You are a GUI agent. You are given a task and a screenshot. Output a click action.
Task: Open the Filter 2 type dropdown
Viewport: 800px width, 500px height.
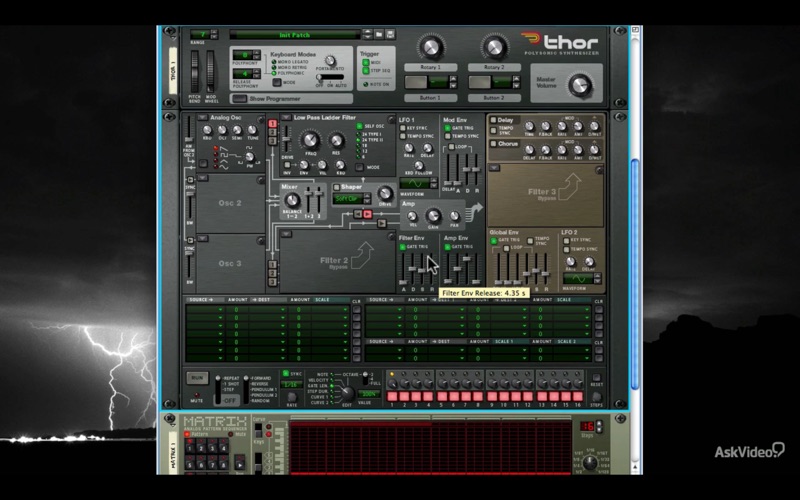[x=286, y=234]
